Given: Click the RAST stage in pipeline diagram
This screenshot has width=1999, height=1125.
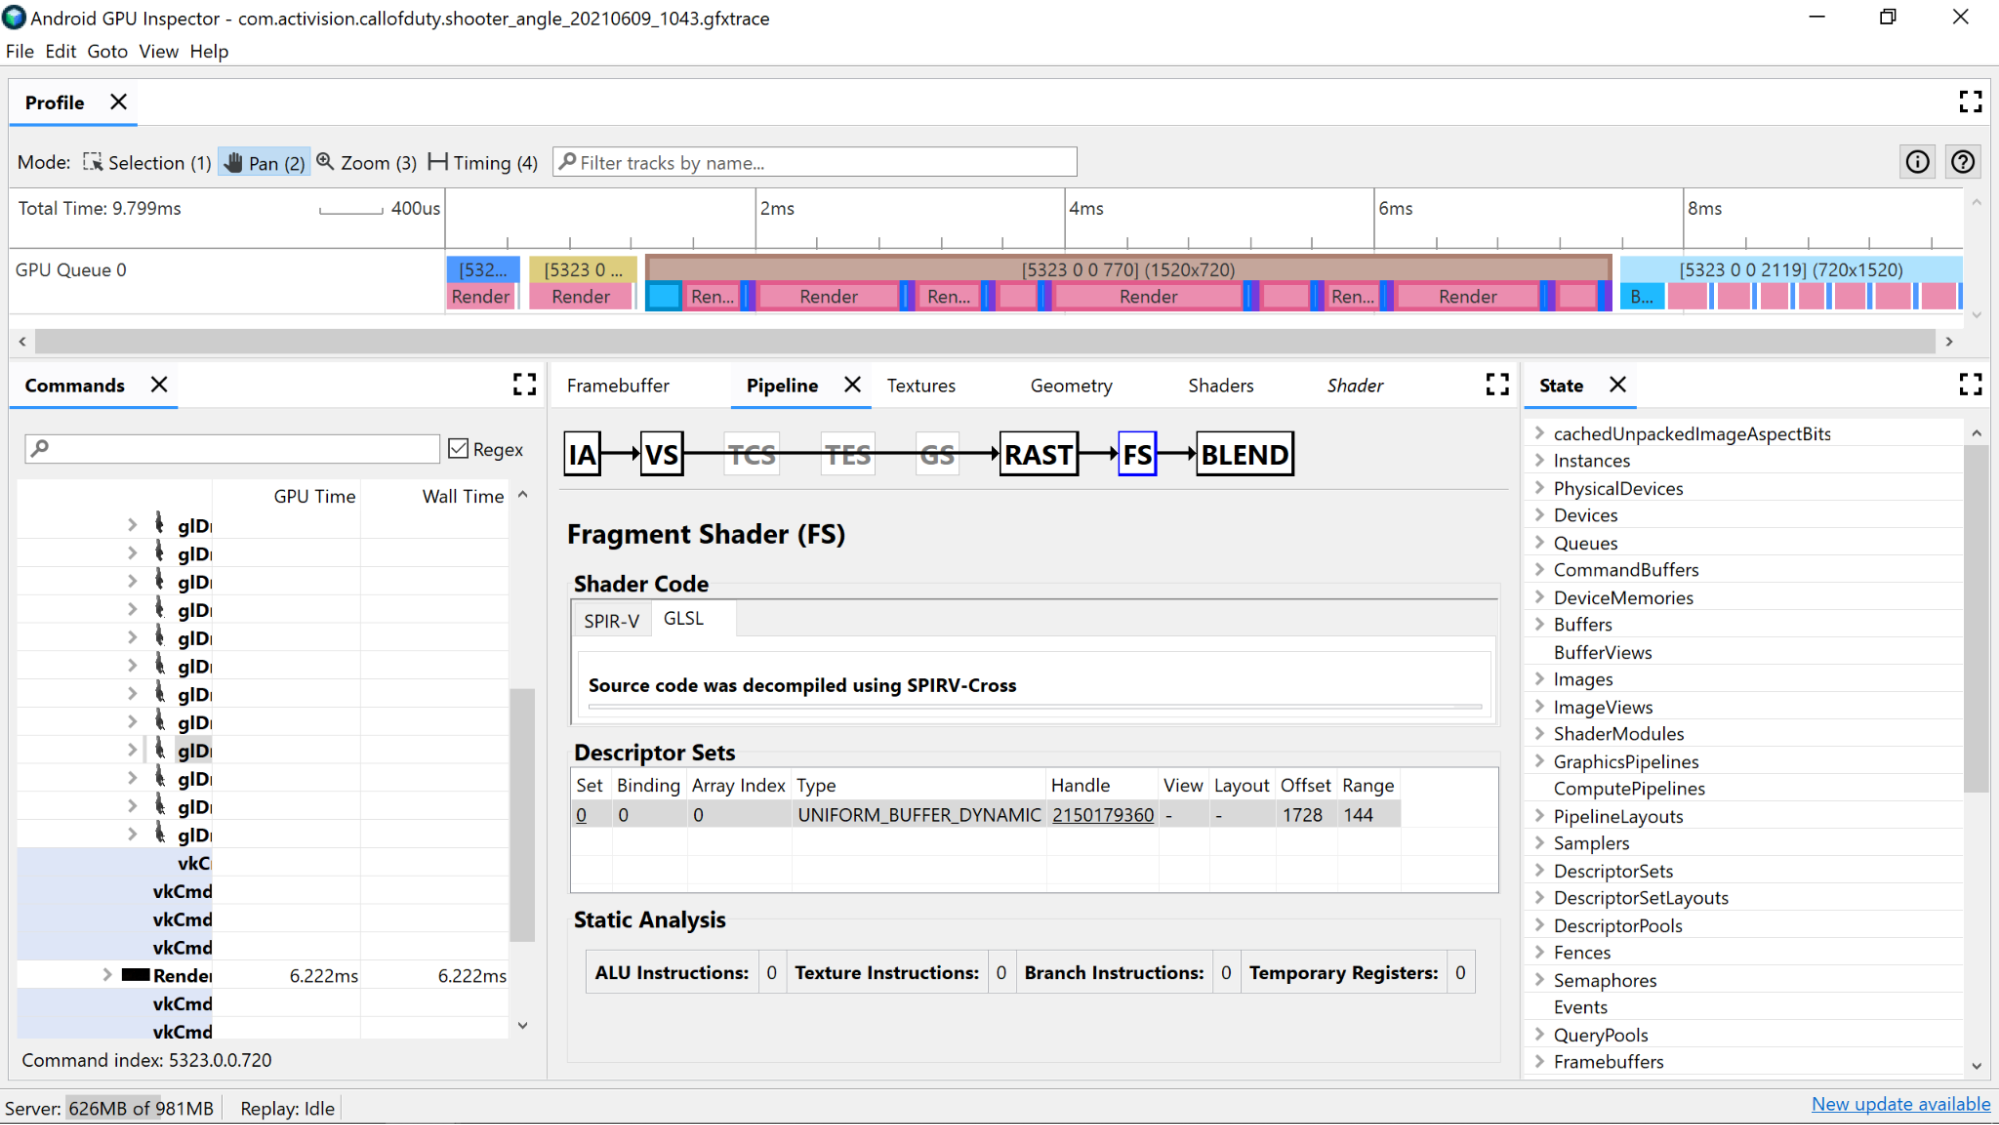Looking at the screenshot, I should point(1038,453).
